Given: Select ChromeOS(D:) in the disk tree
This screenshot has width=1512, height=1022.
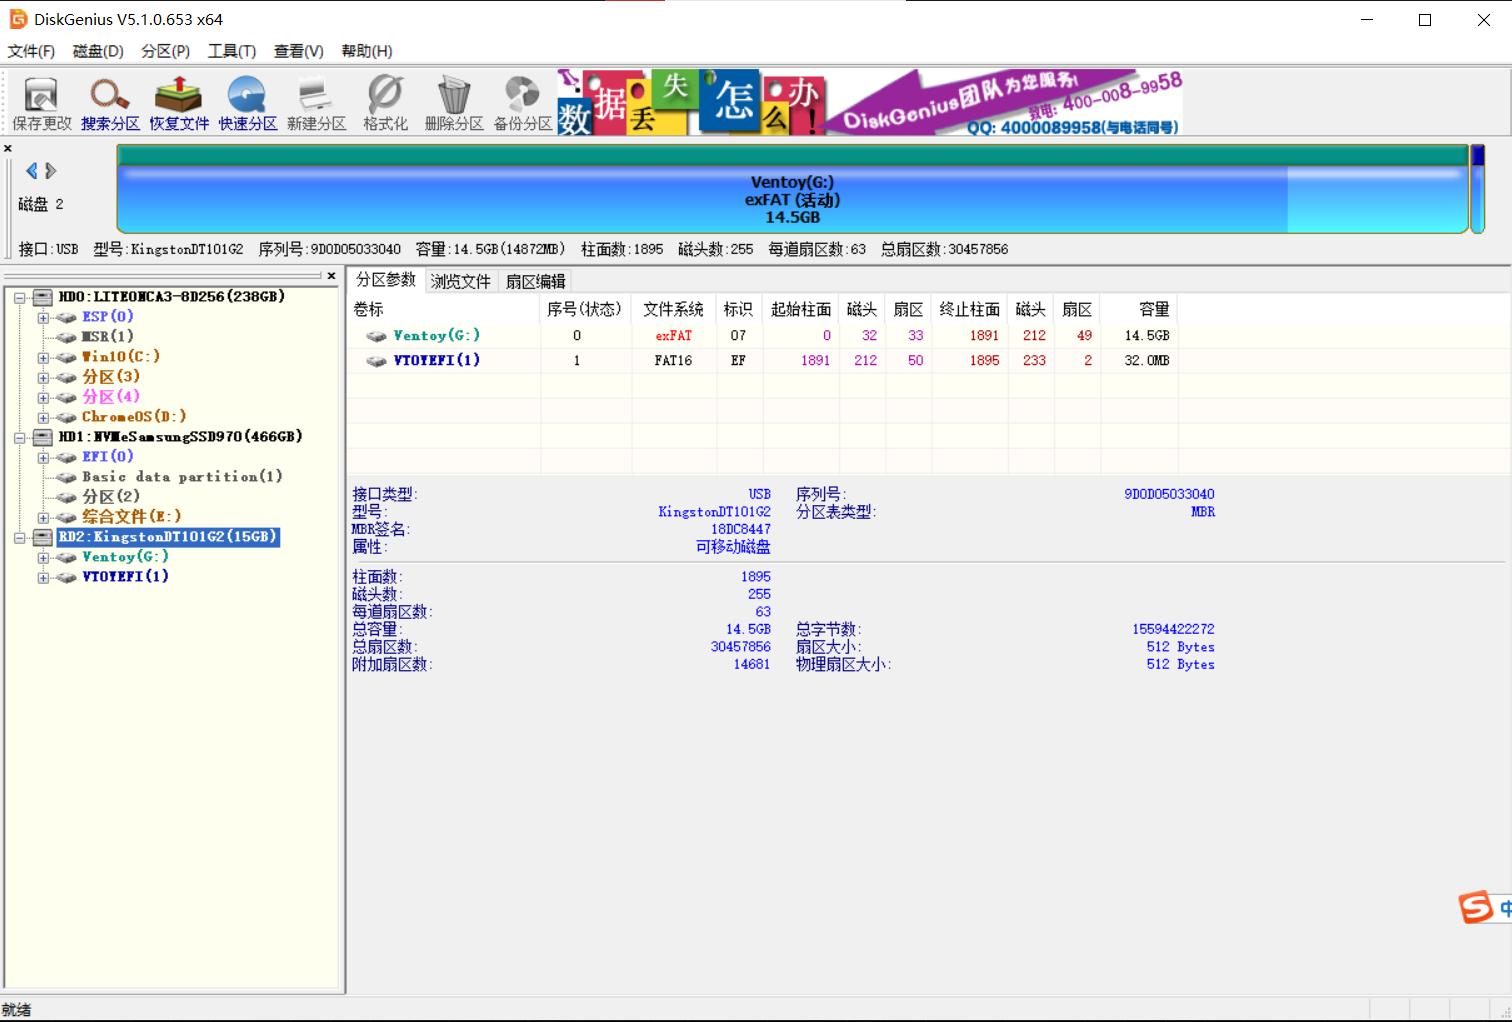Looking at the screenshot, I should pos(134,417).
